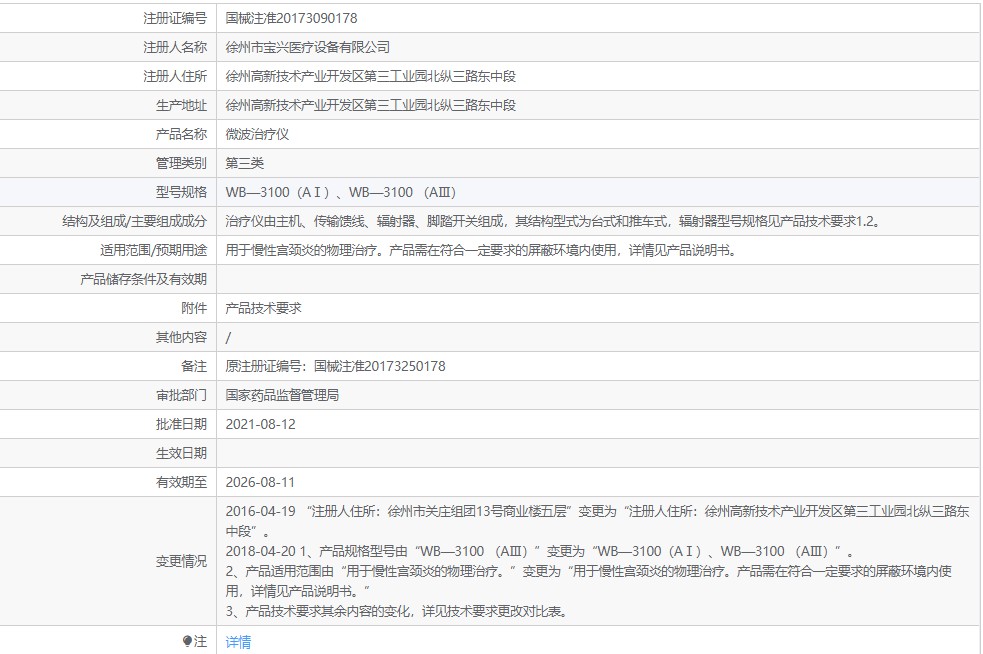Click the 审批部门 label
Image resolution: width=983 pixels, height=654 pixels.
click(x=181, y=395)
